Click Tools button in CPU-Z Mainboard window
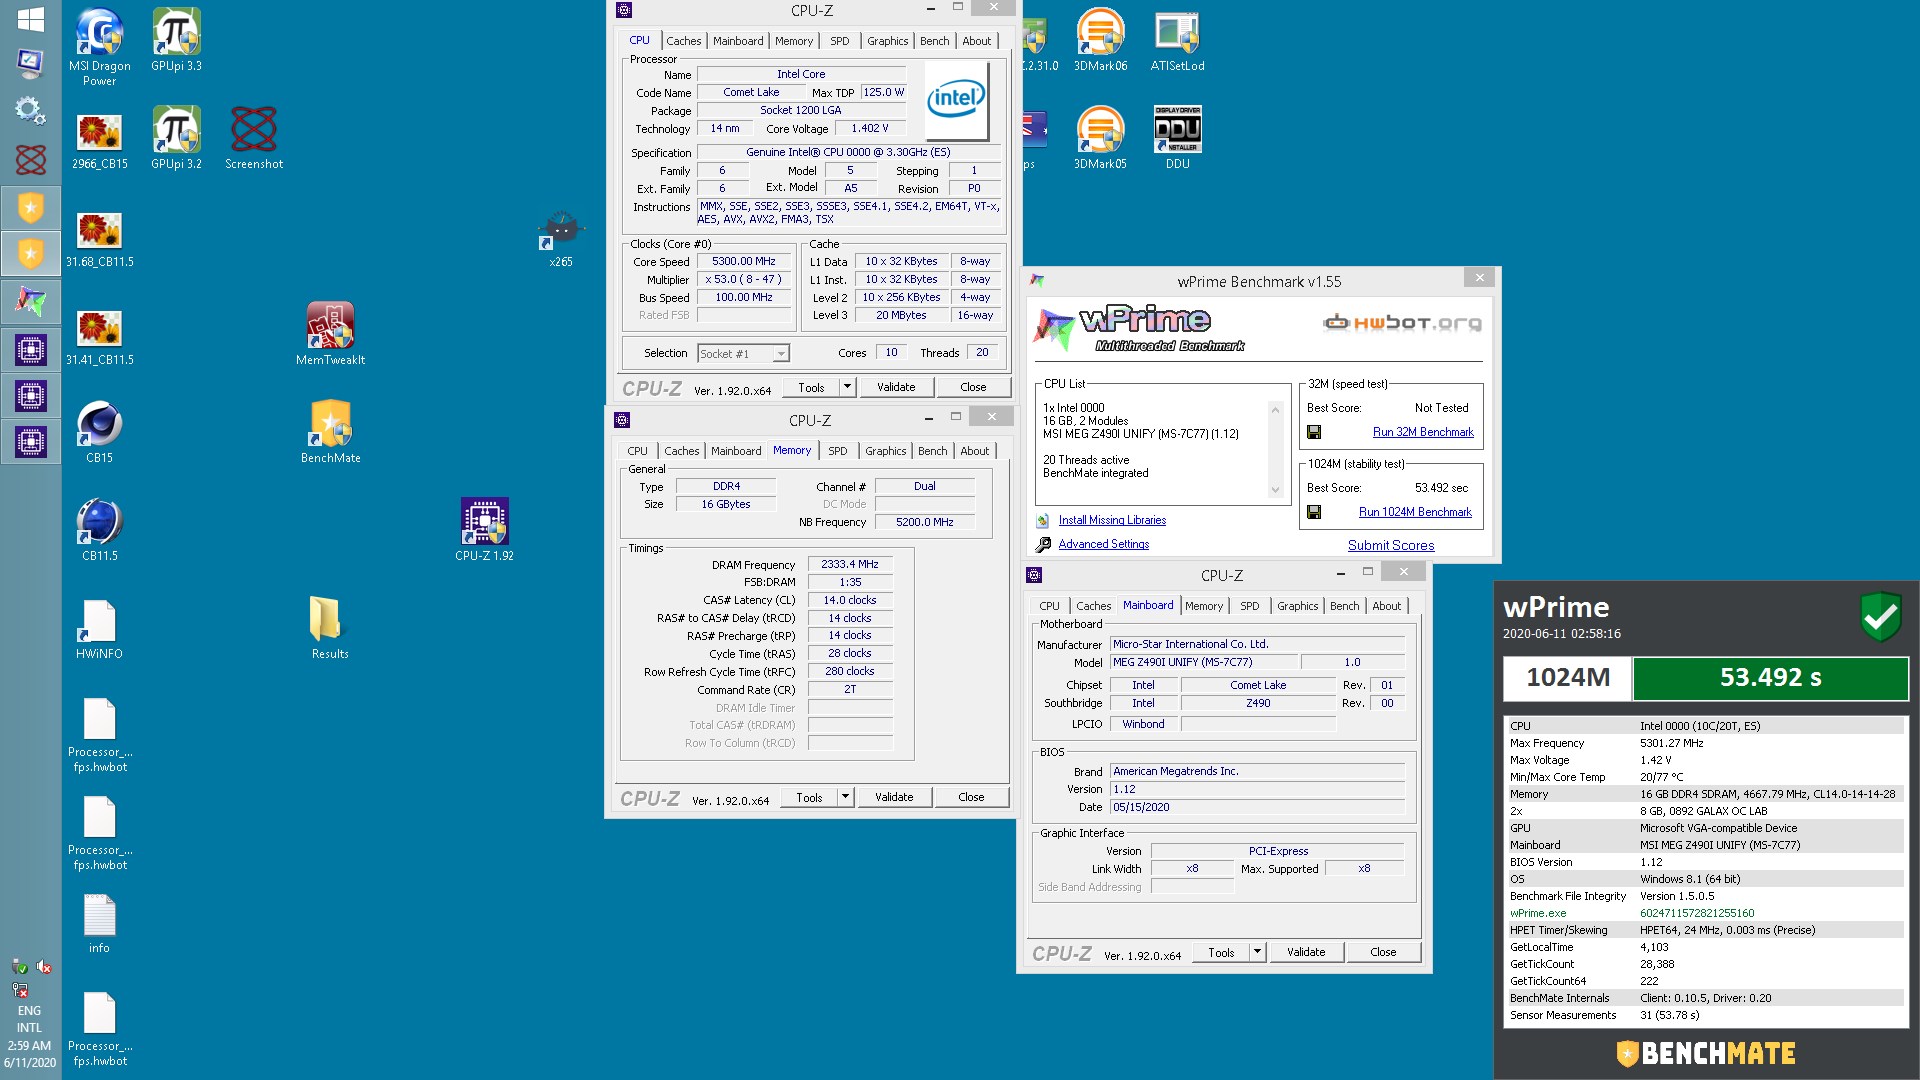Viewport: 1920px width, 1080px height. click(1221, 952)
